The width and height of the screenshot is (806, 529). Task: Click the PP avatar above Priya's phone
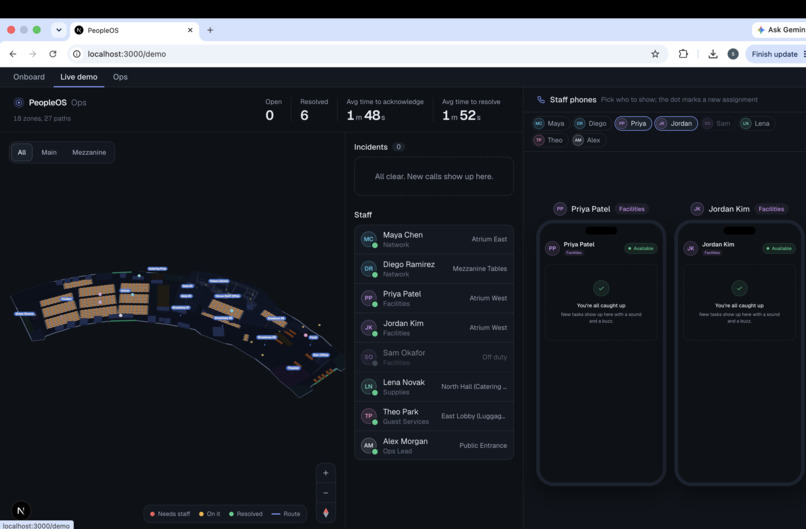(560, 209)
